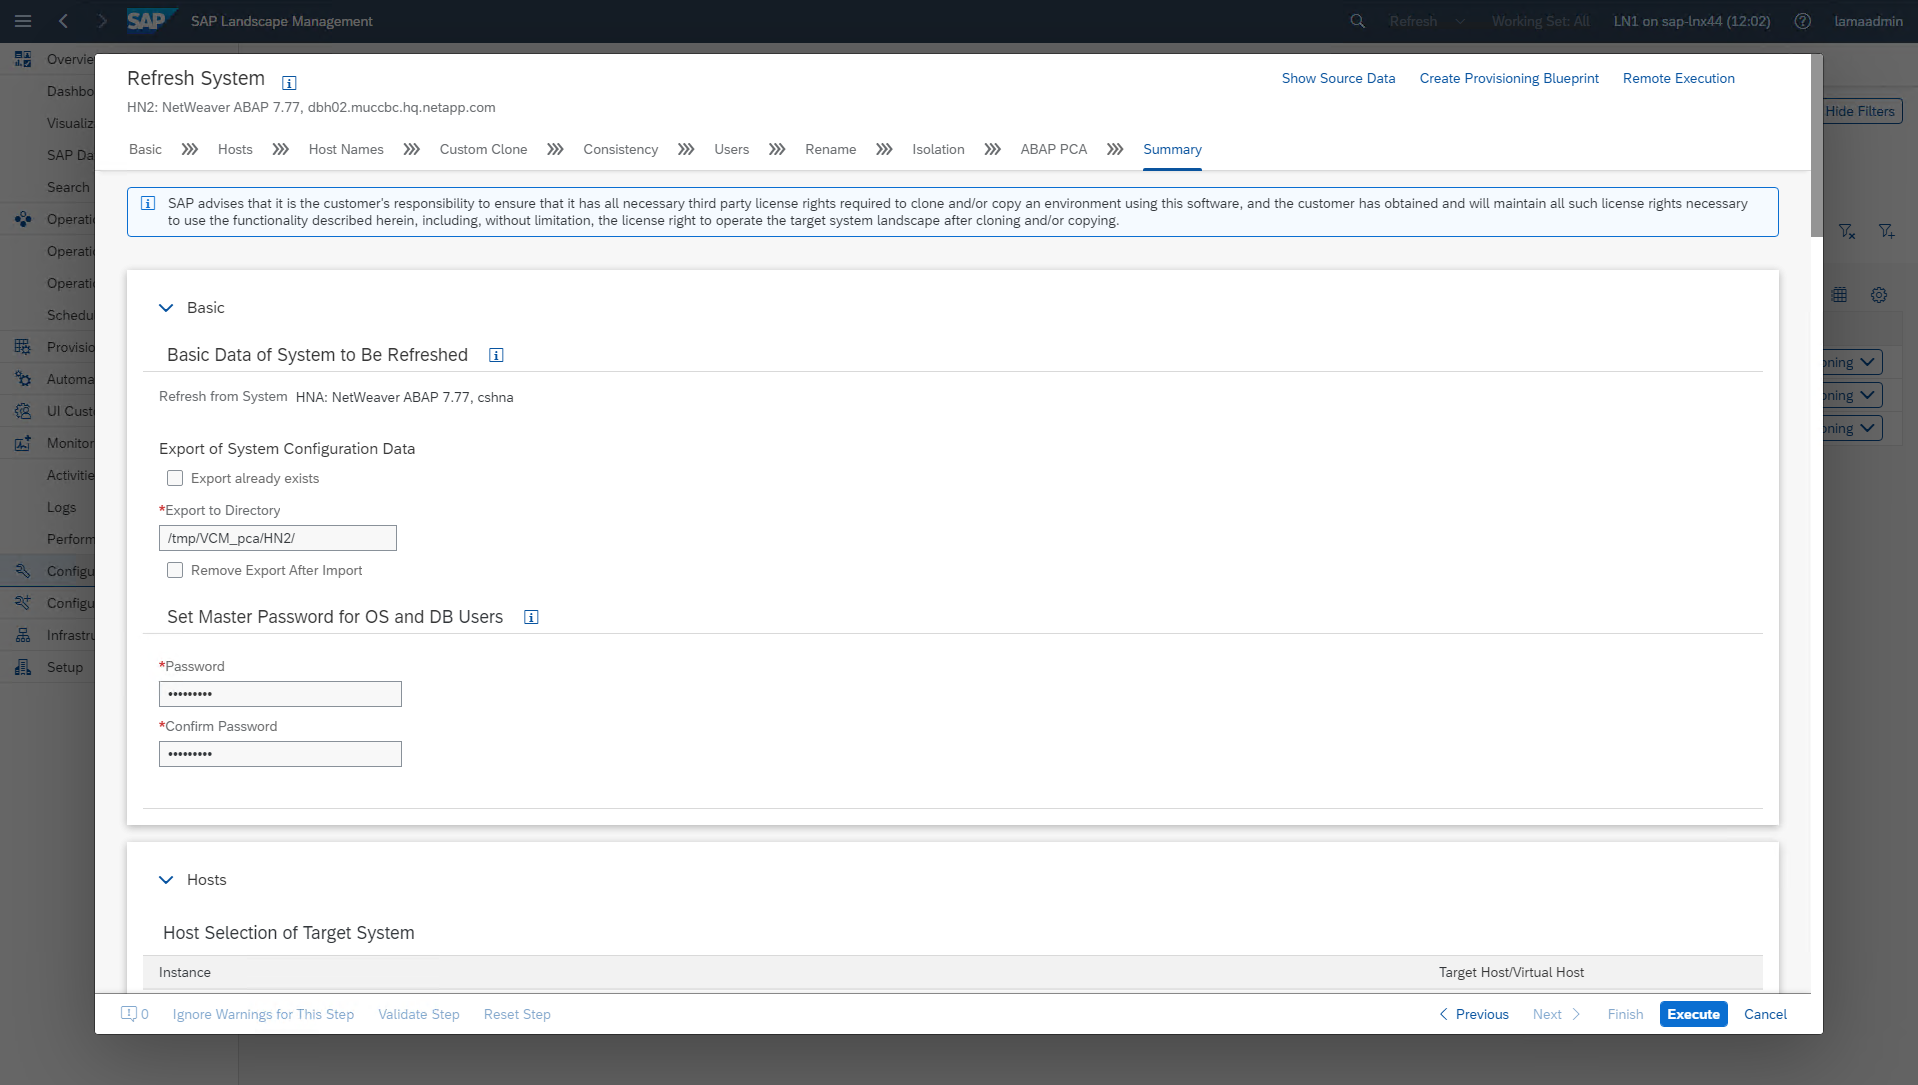Click the Export to Directory field
This screenshot has height=1085, width=1918.
[x=278, y=538]
